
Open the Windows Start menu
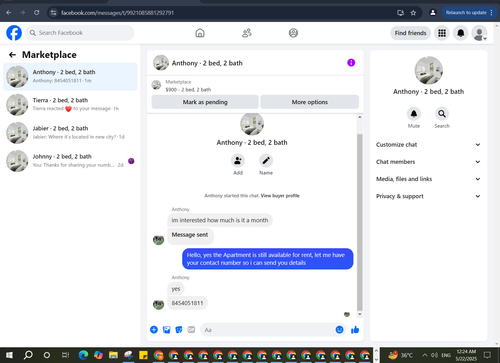9,355
